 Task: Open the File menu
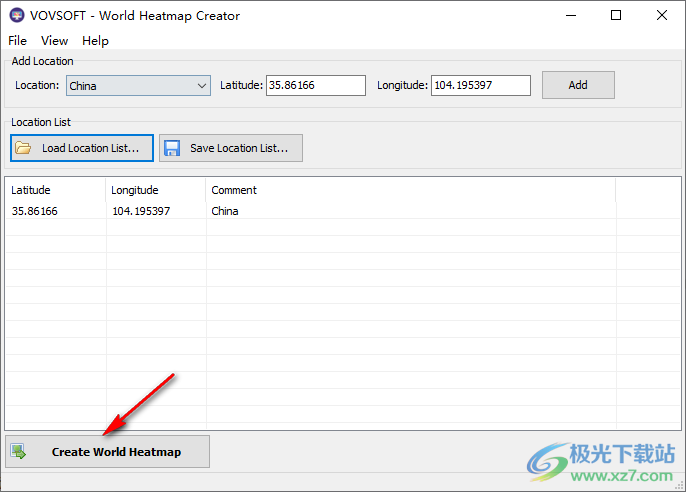18,41
